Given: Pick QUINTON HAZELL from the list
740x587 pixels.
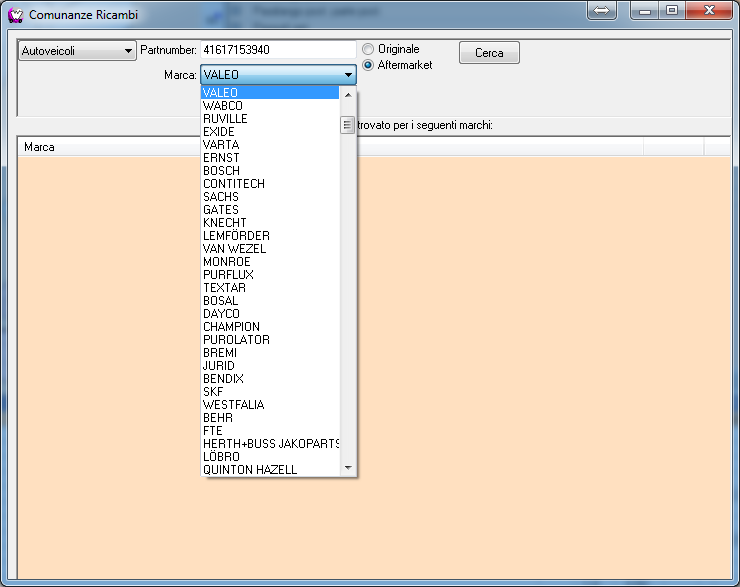Looking at the screenshot, I should (250, 470).
